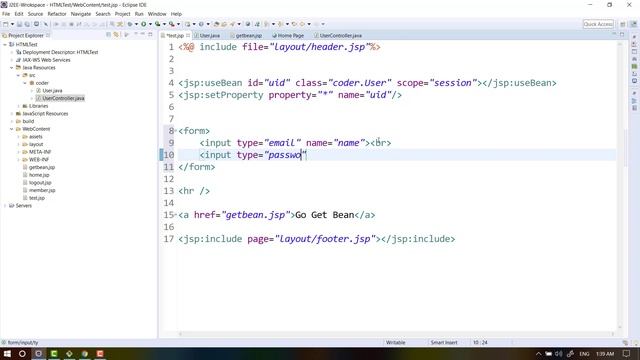Select member.jsp in Project Explorer
Image resolution: width=640 pixels, height=360 pixels.
click(42, 190)
